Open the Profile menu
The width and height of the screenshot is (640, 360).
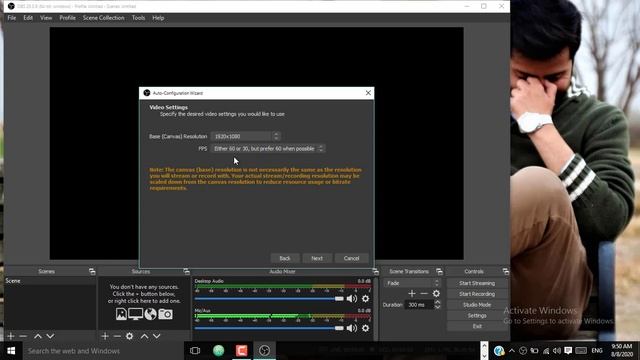click(67, 18)
